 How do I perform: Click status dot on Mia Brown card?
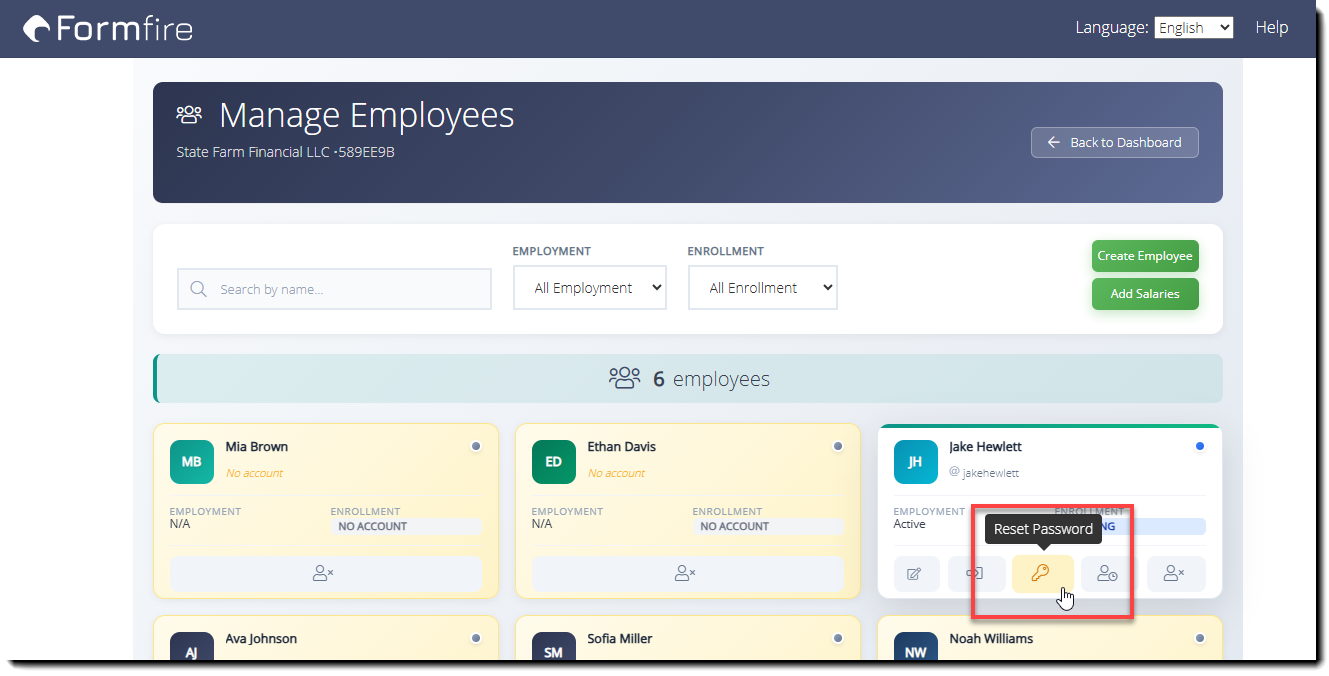475,446
